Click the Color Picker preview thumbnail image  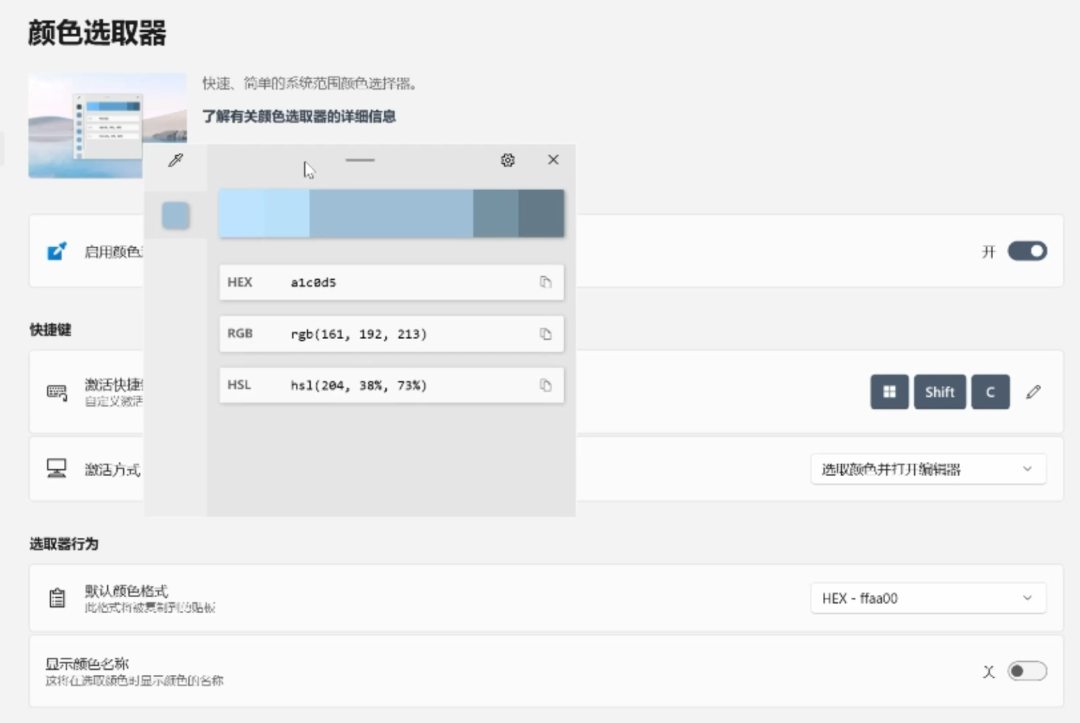[107, 125]
